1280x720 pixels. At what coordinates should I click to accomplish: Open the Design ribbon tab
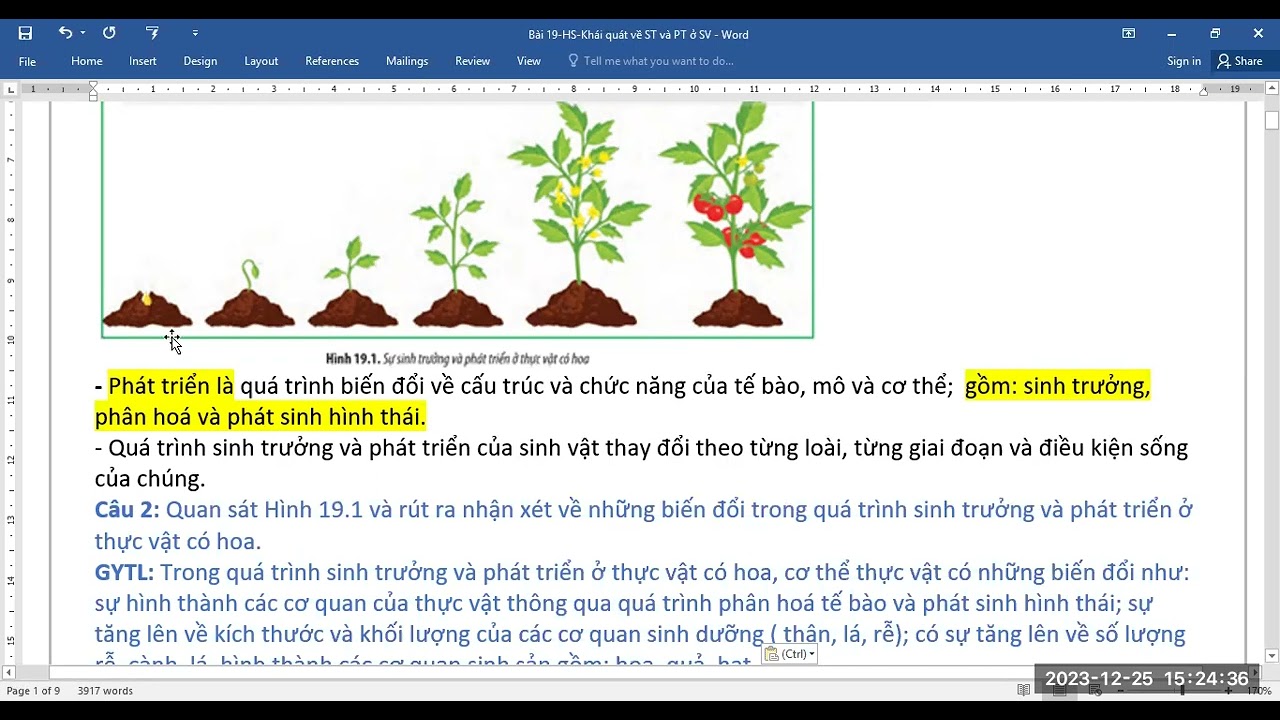(x=200, y=61)
